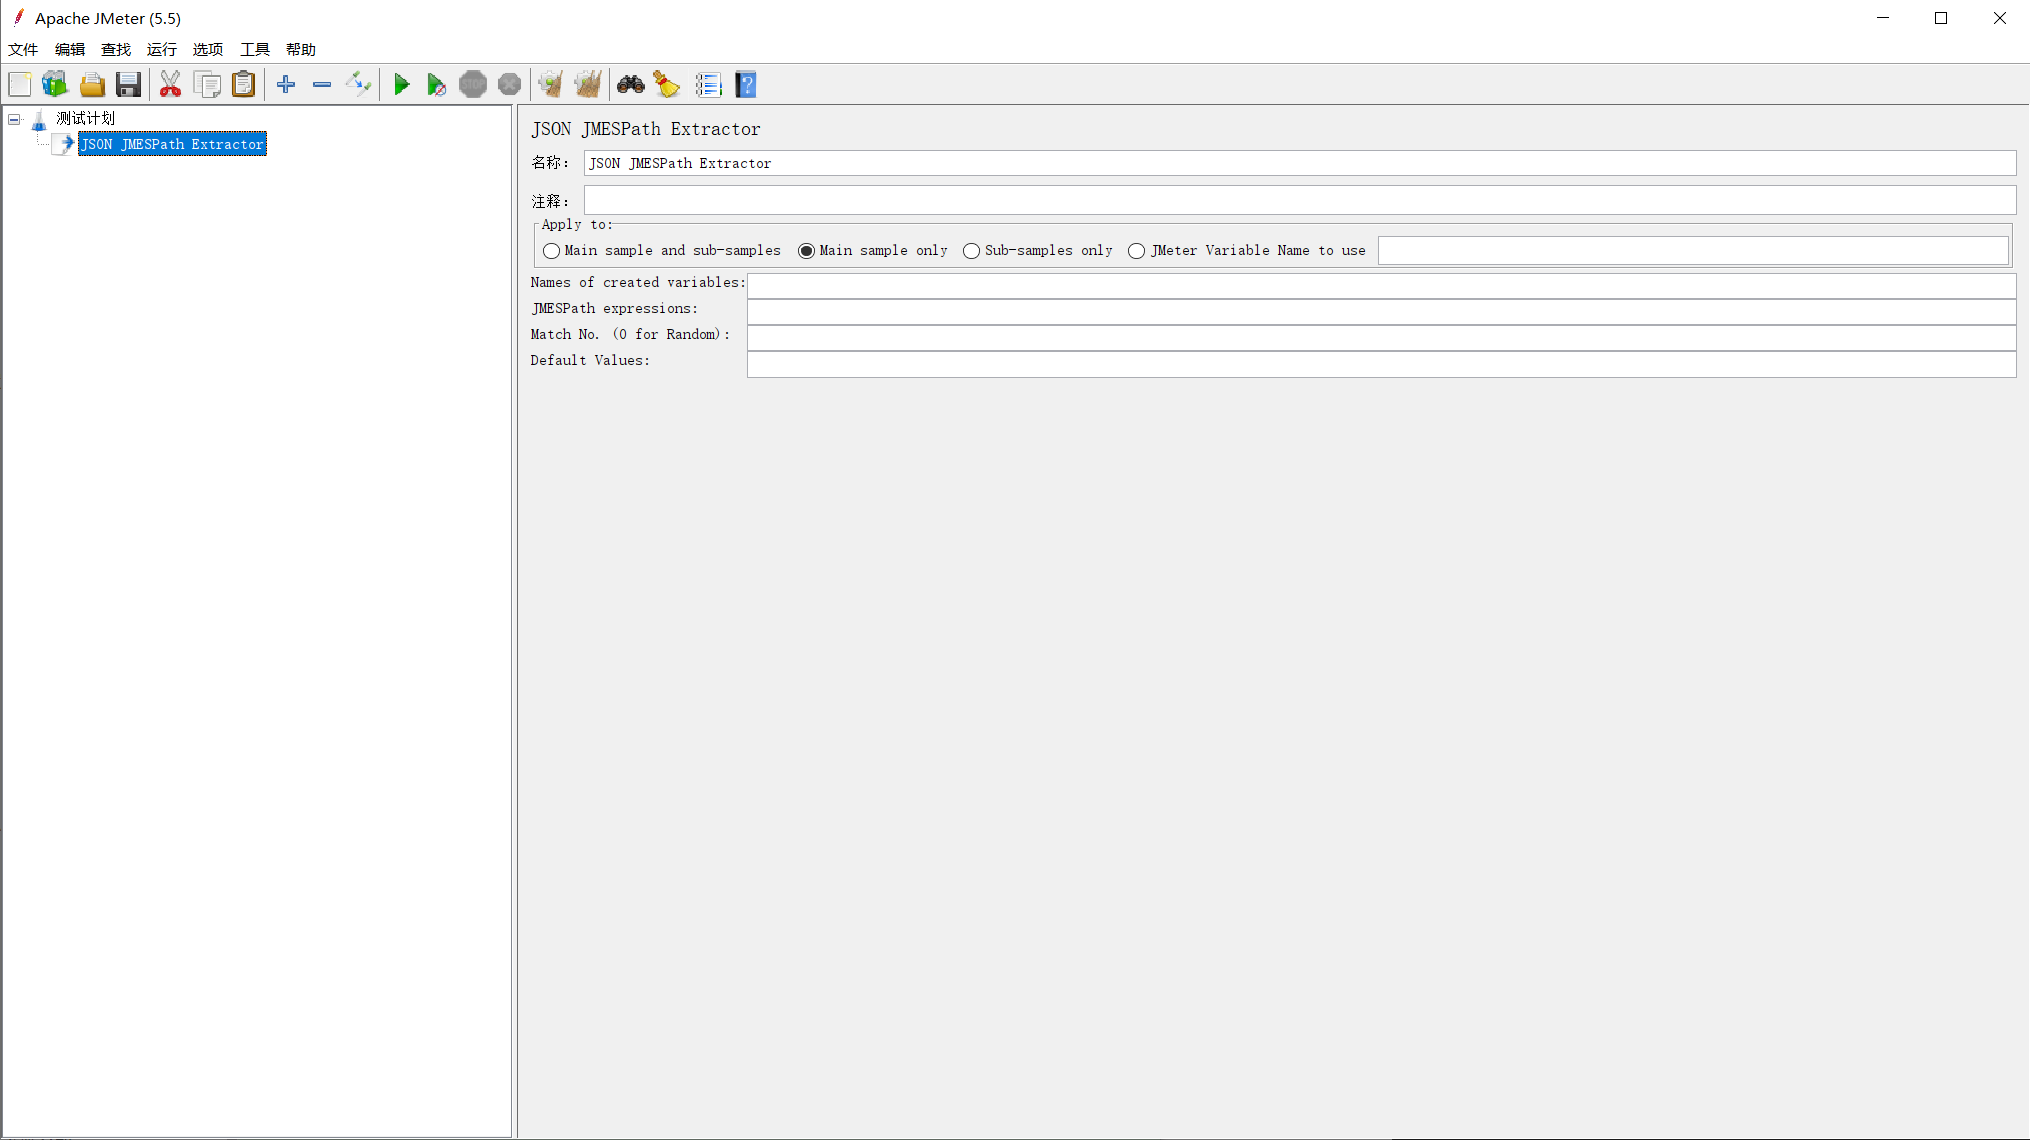
Task: Open the 帮助 menu
Action: (x=301, y=49)
